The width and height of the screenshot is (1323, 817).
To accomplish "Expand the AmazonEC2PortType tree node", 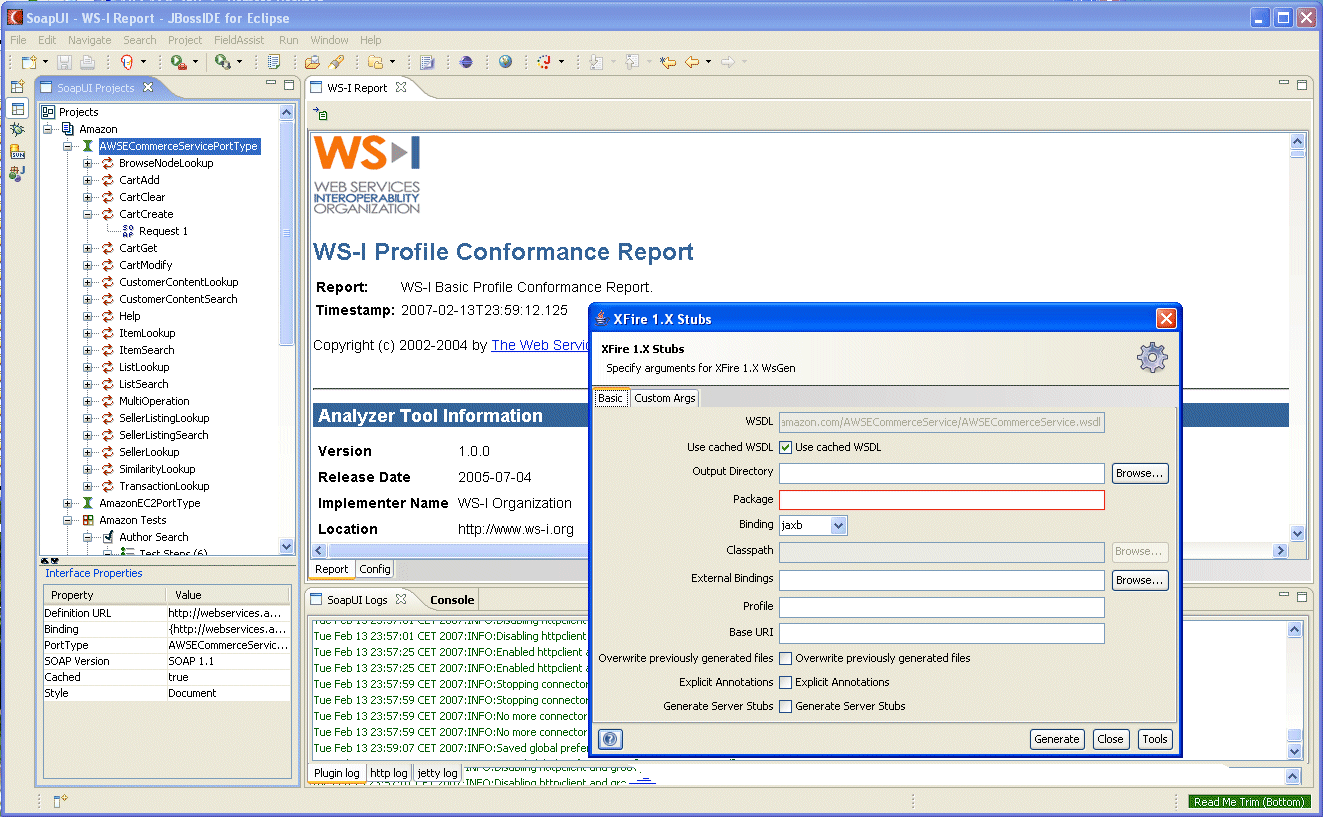I will point(68,503).
